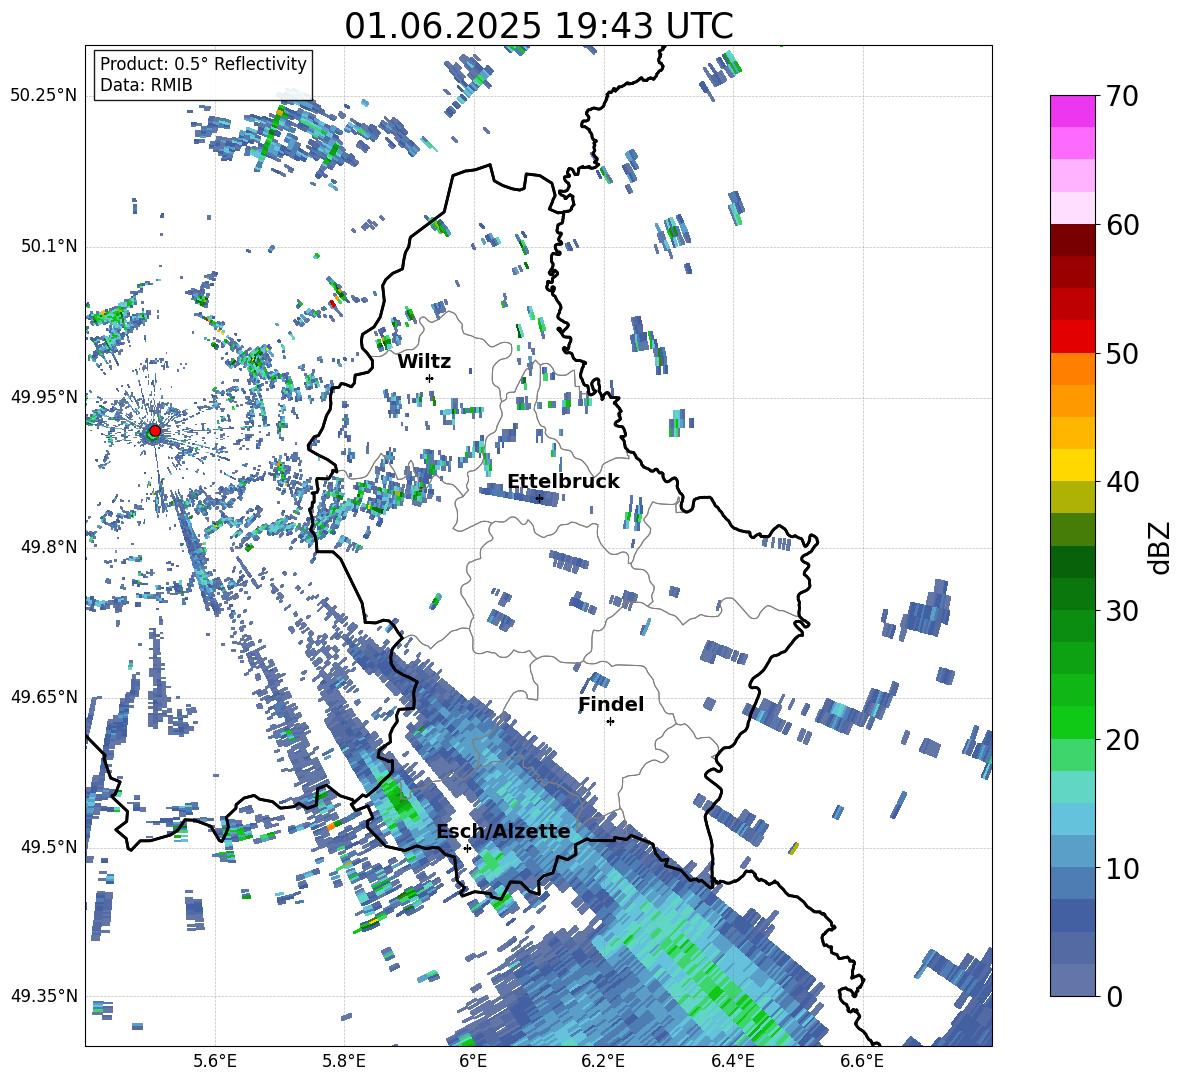This screenshot has height=1081, width=1184.
Task: Pick the bright green colorbar swatch above 20
Action: tap(1072, 722)
